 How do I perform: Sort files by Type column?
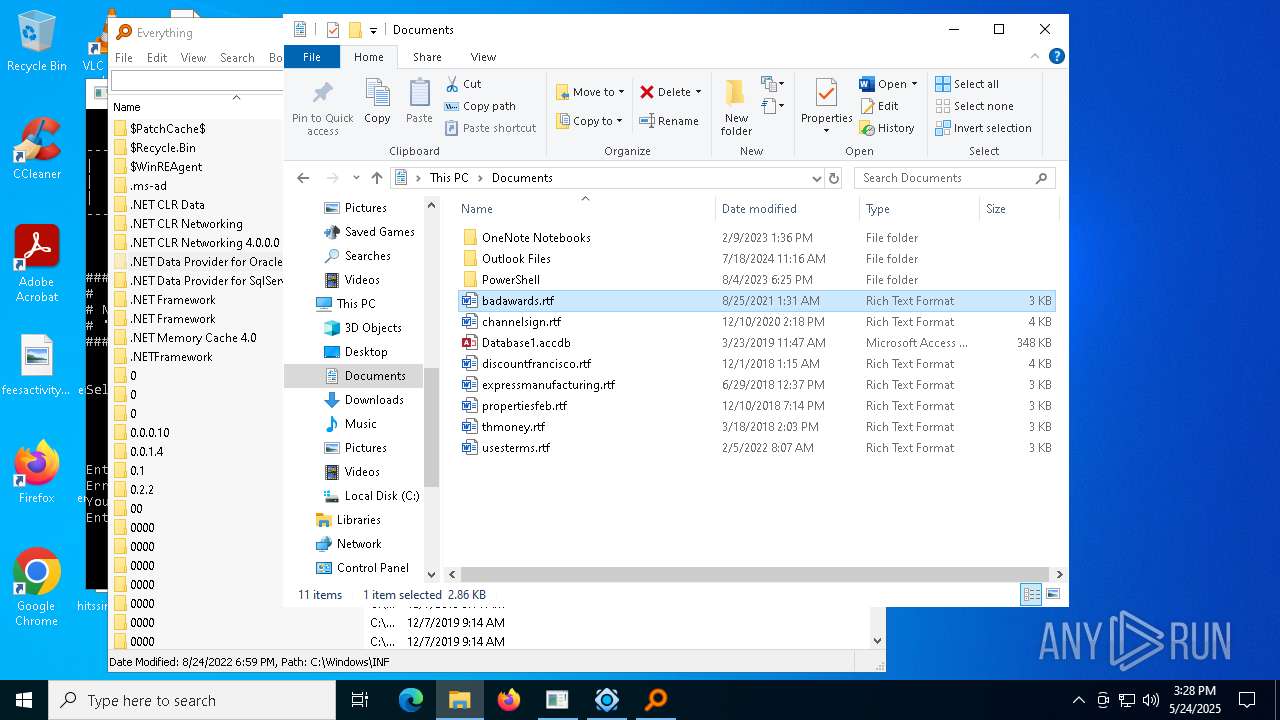click(x=919, y=209)
